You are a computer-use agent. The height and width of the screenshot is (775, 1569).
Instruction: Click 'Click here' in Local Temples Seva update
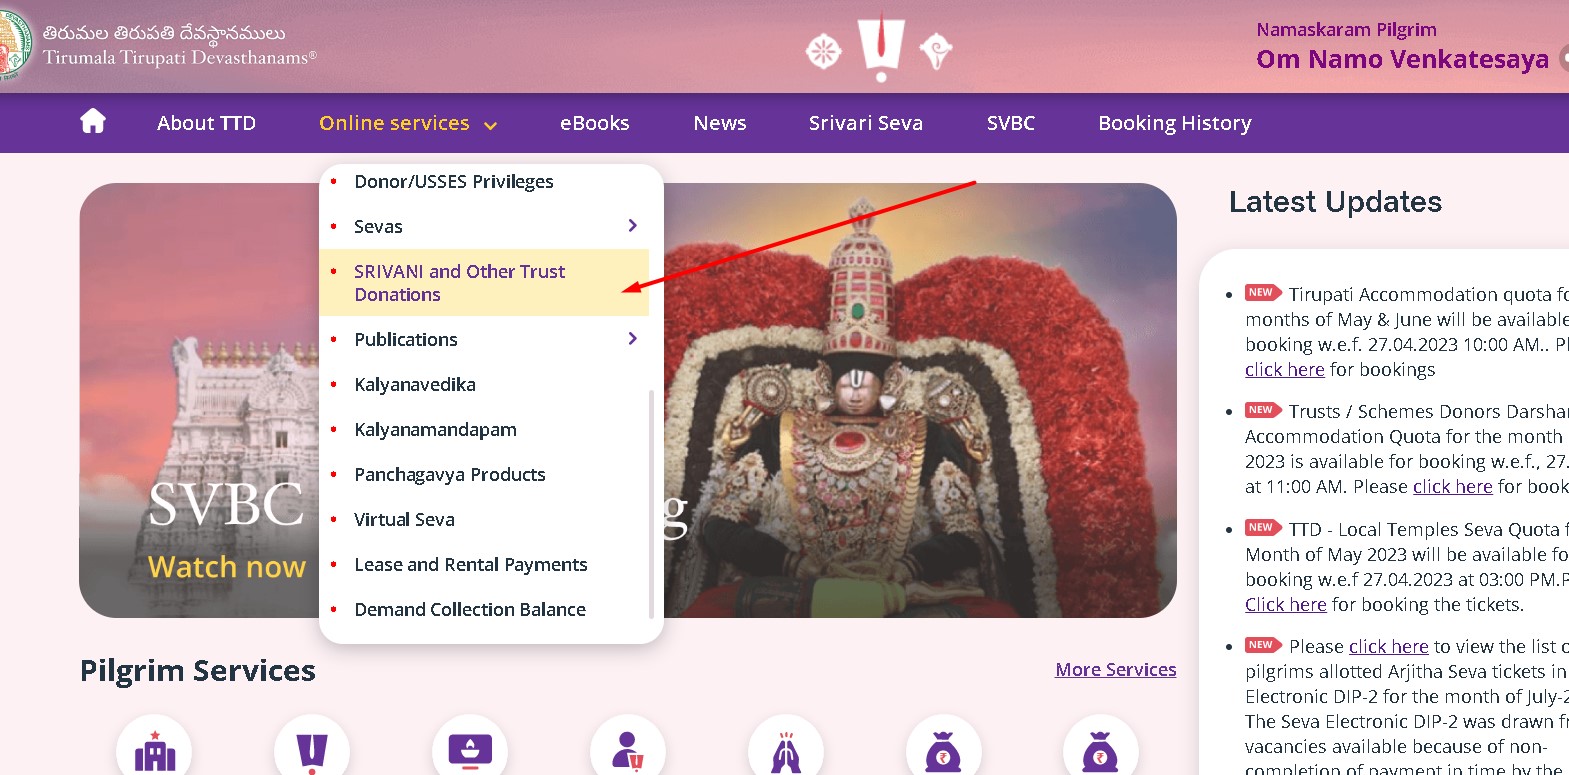1286,605
